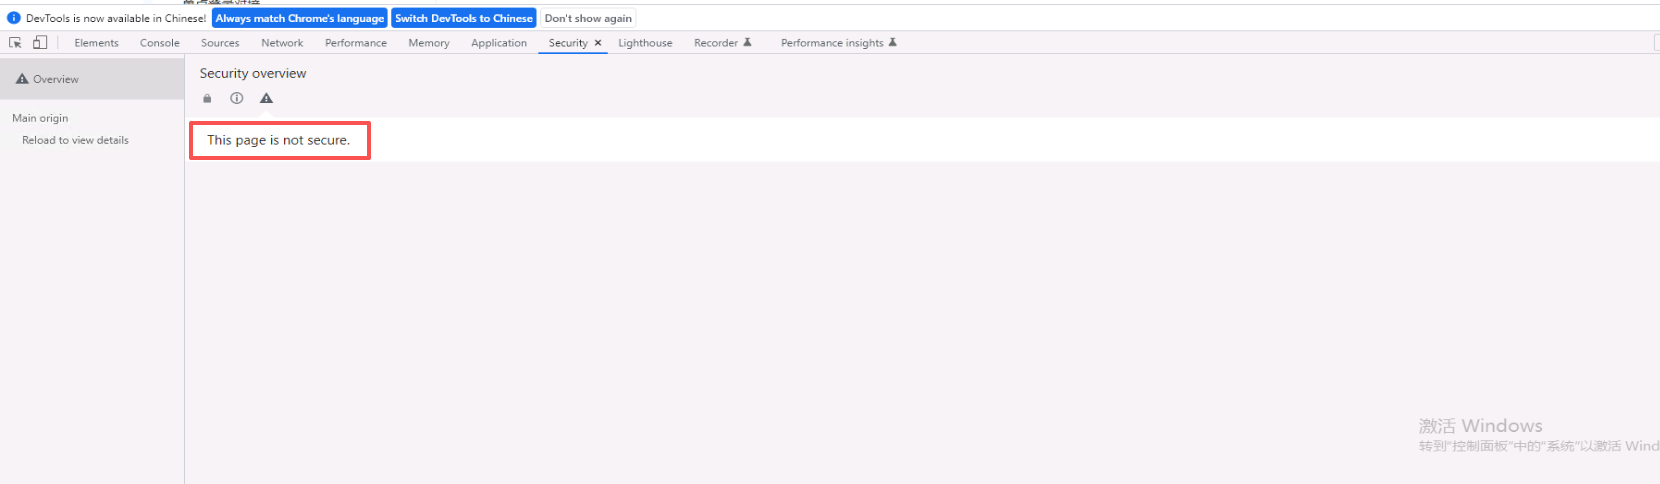Click Switch DevTools to Chinese button
The height and width of the screenshot is (484, 1660).
(464, 18)
